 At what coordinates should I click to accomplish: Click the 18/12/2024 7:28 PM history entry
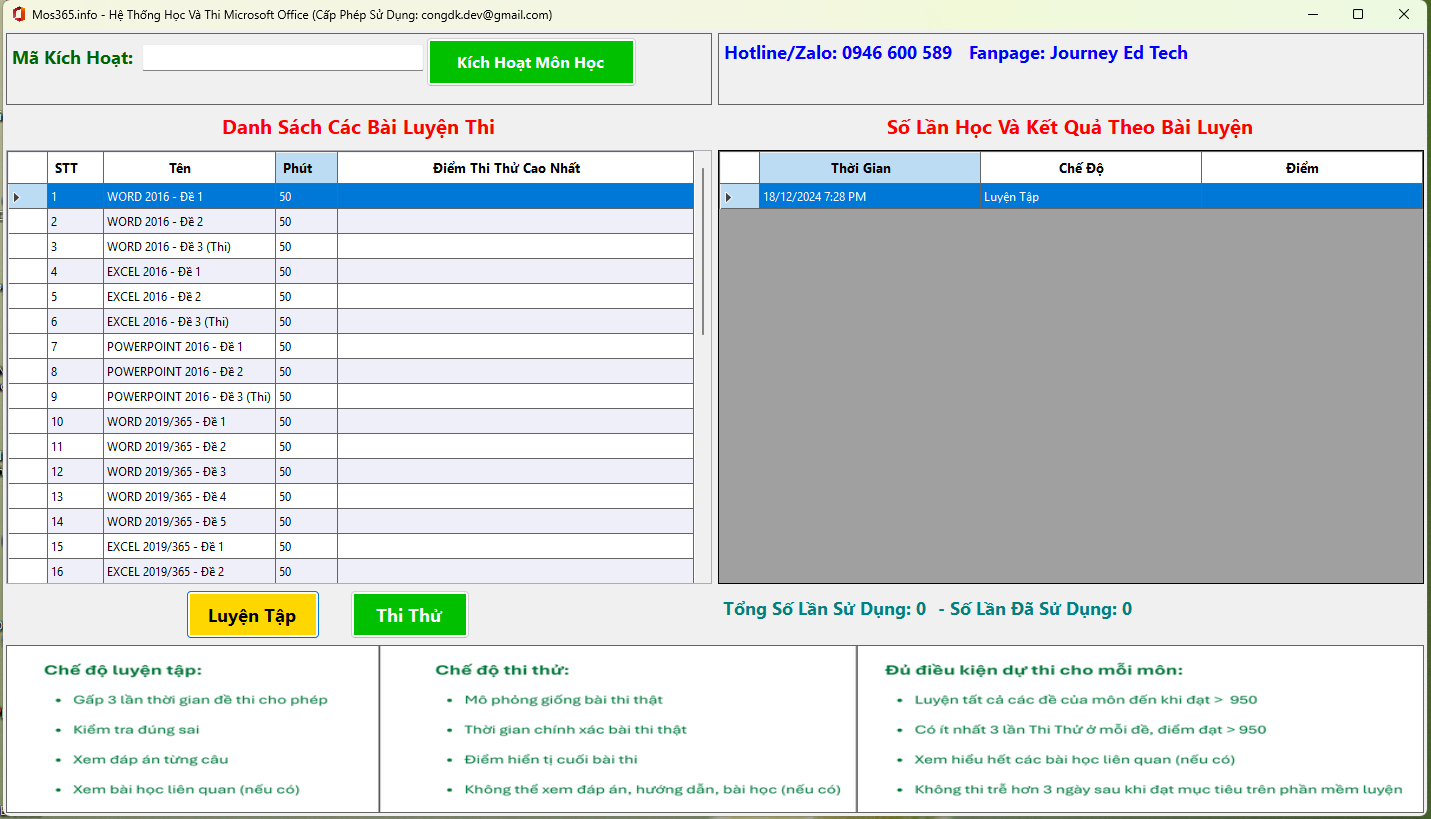869,197
